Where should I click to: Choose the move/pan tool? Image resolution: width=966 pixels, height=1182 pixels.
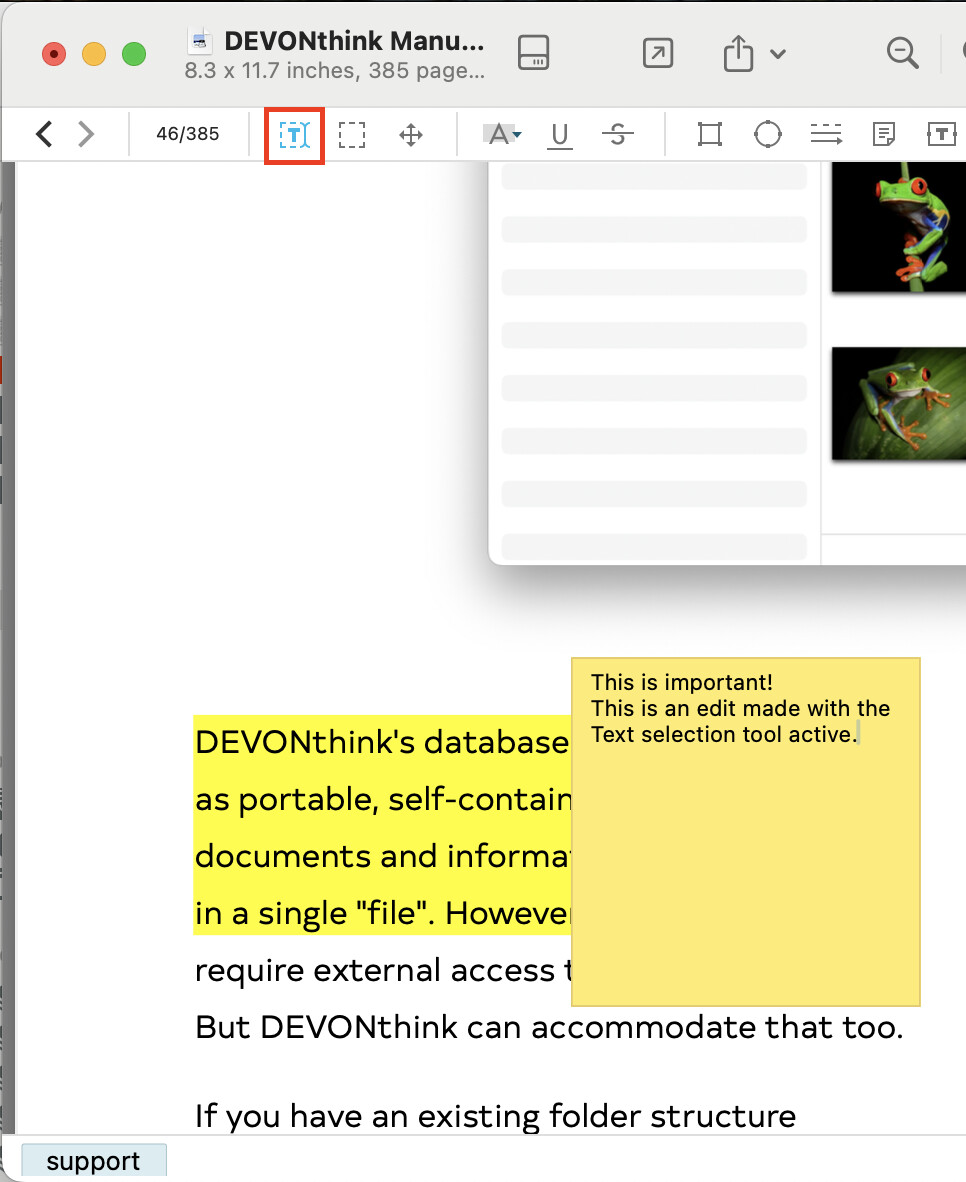pos(411,135)
